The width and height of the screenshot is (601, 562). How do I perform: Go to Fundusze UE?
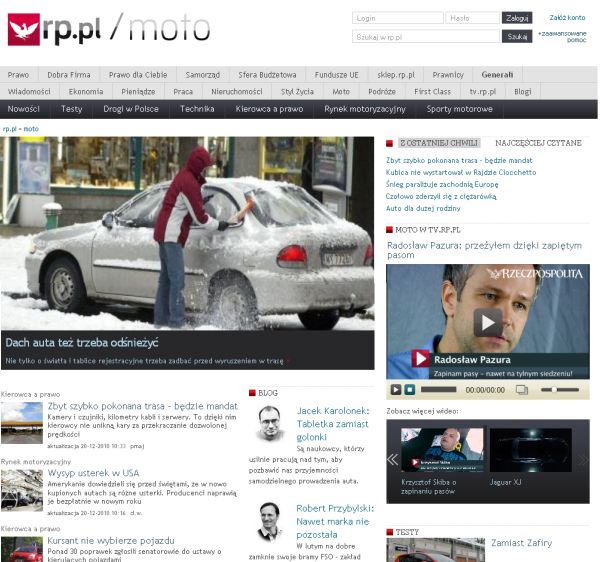click(x=337, y=75)
